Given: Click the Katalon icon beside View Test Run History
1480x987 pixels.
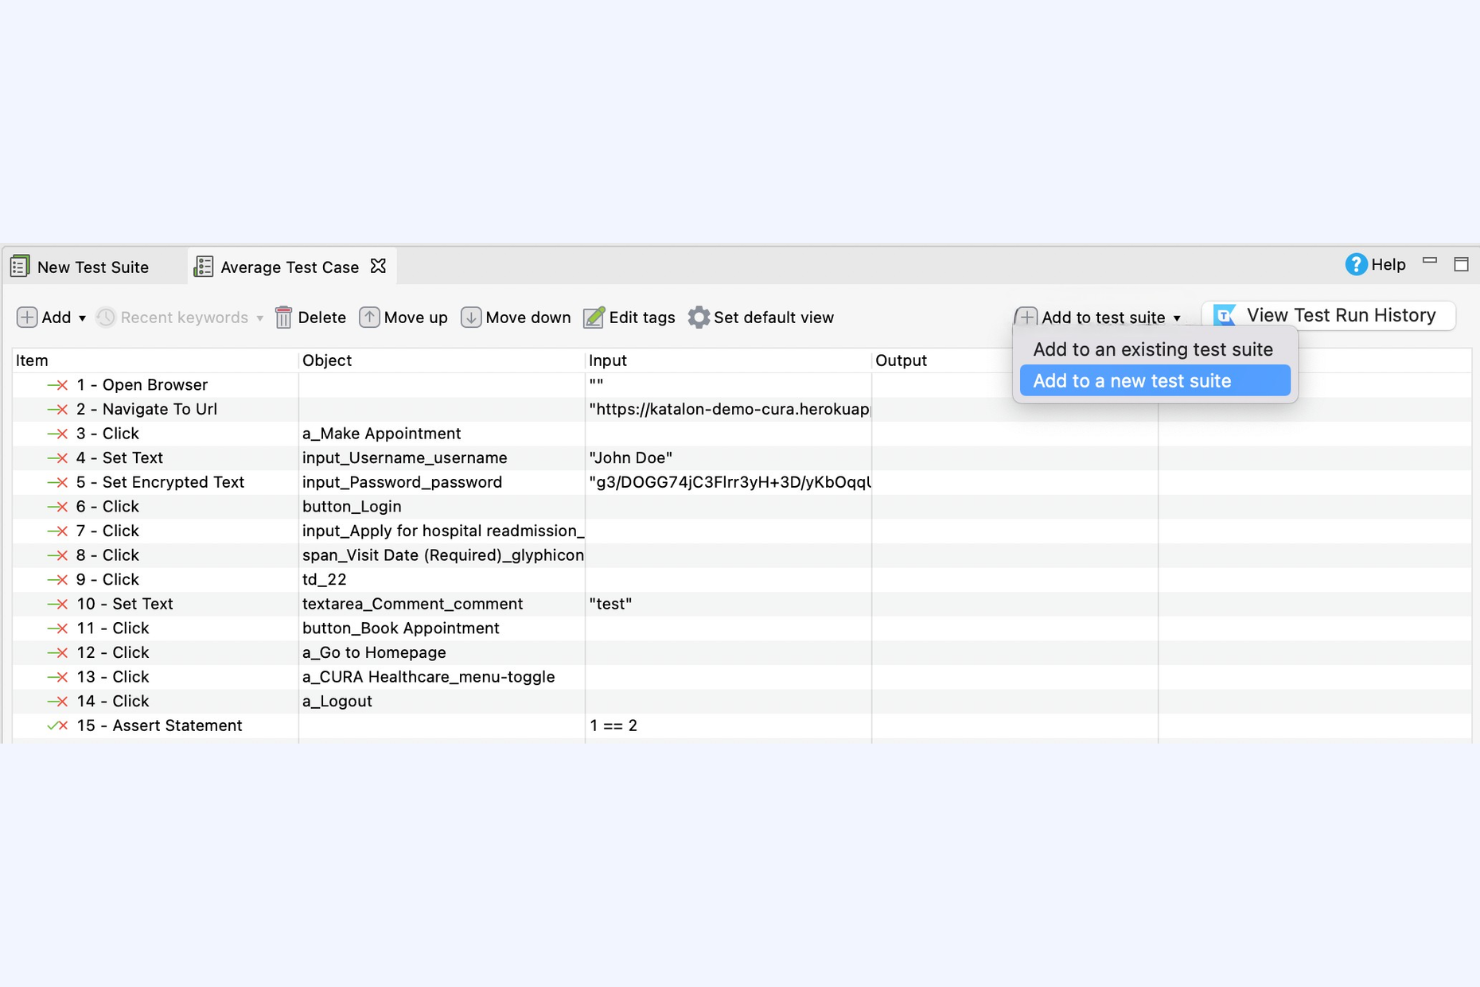Looking at the screenshot, I should pyautogui.click(x=1224, y=315).
